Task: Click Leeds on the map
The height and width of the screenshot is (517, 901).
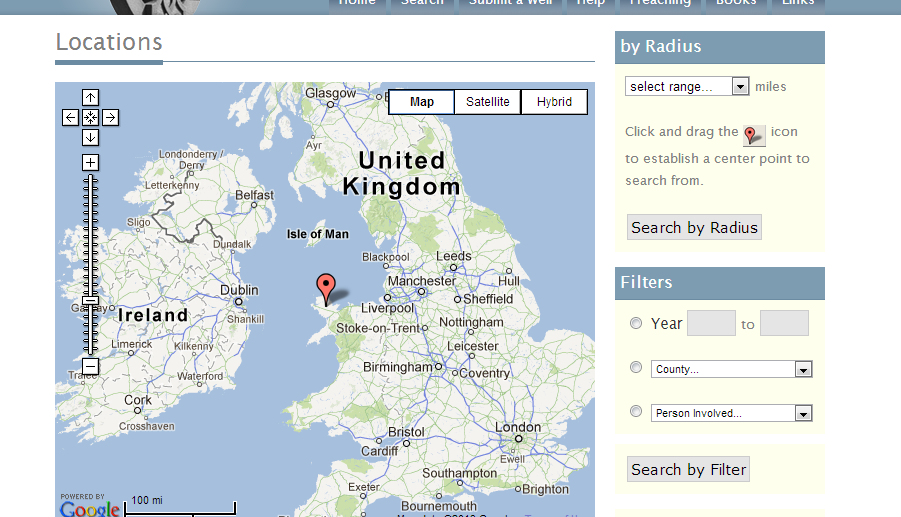Action: [x=454, y=256]
